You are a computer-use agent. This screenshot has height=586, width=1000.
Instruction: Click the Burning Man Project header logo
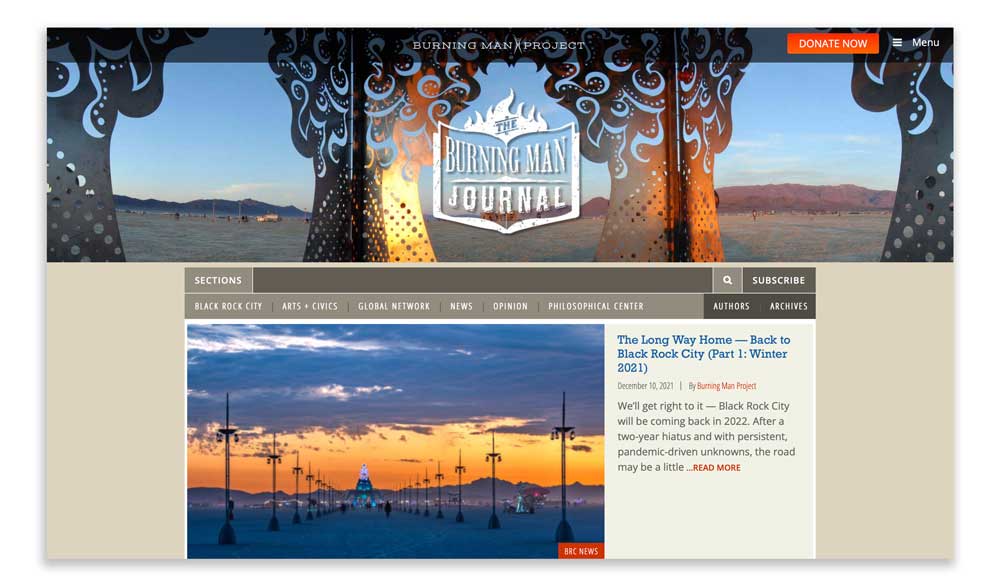(x=499, y=45)
